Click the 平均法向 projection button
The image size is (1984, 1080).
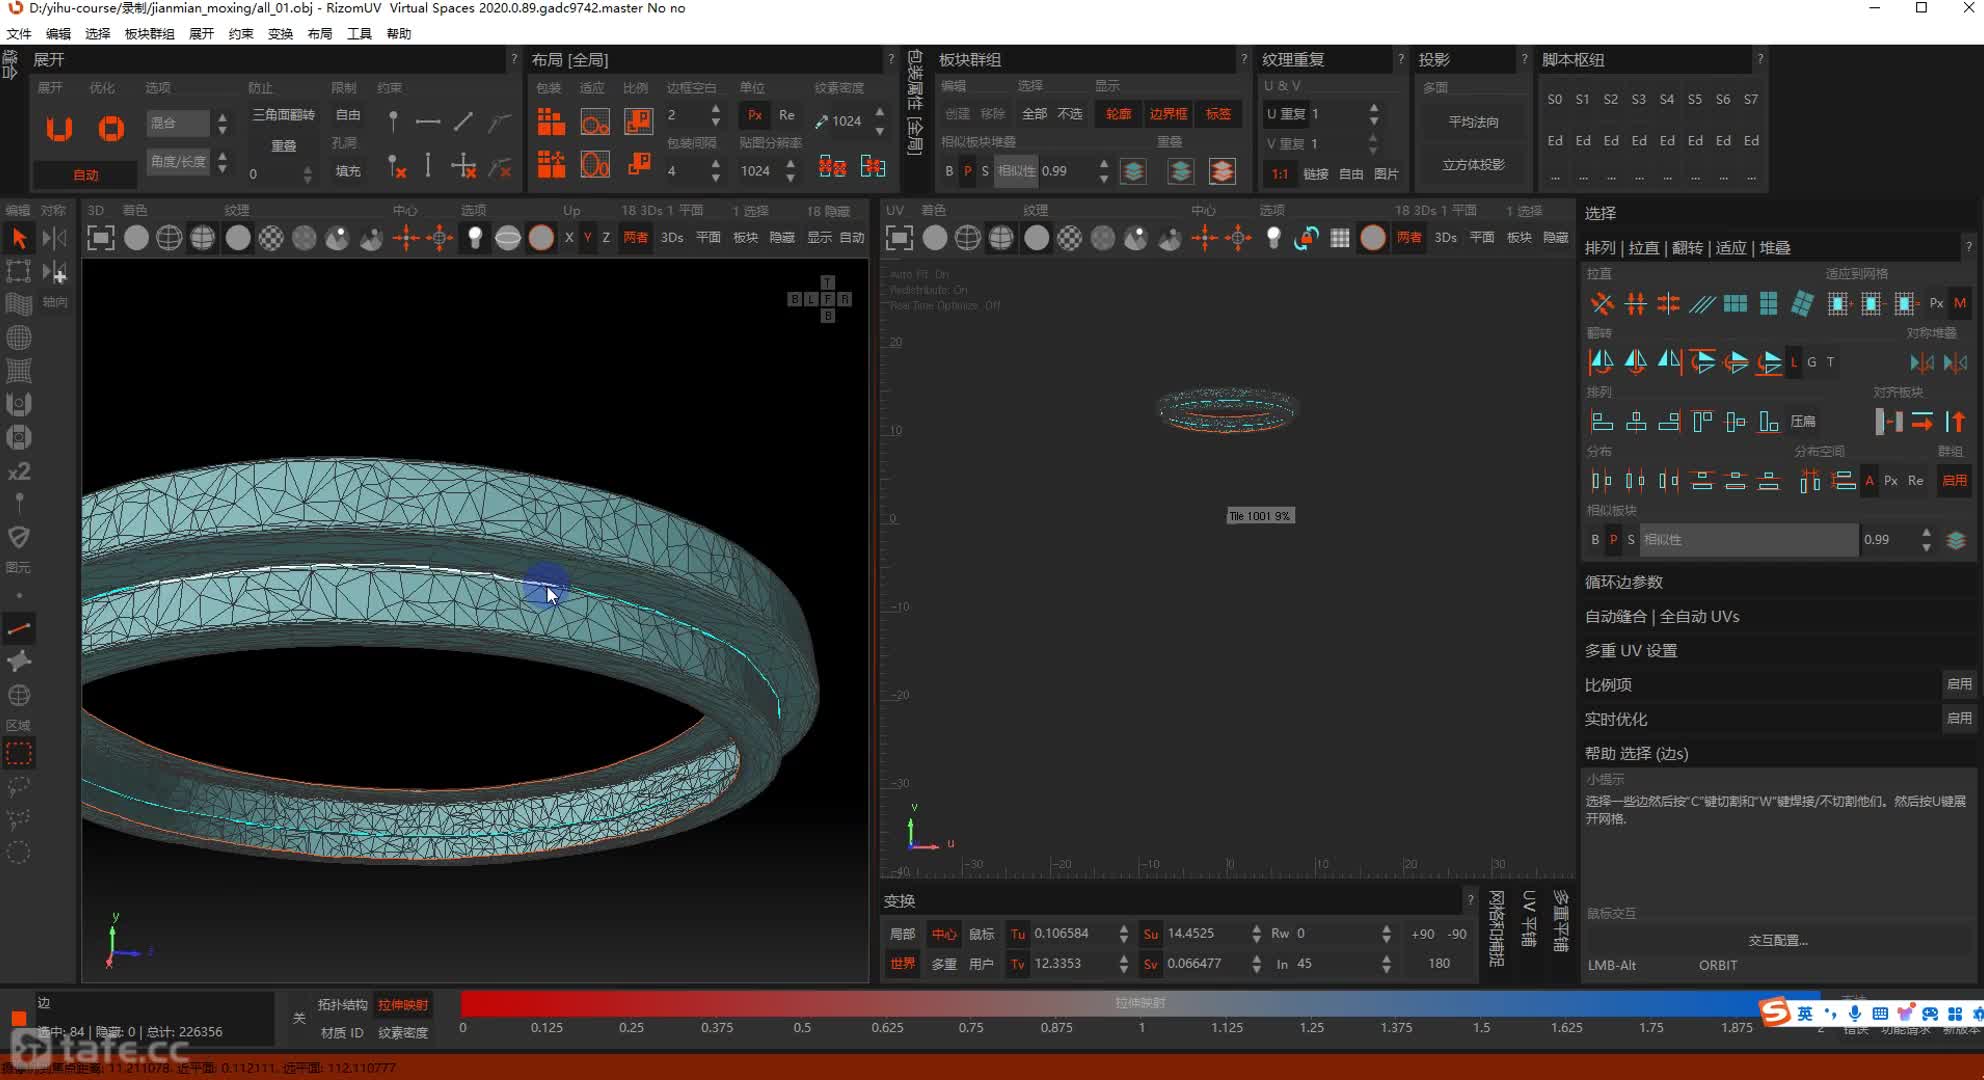click(x=1473, y=121)
